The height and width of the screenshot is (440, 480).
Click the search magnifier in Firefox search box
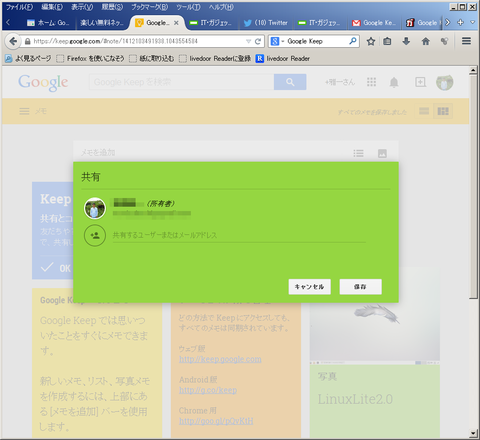[353, 41]
